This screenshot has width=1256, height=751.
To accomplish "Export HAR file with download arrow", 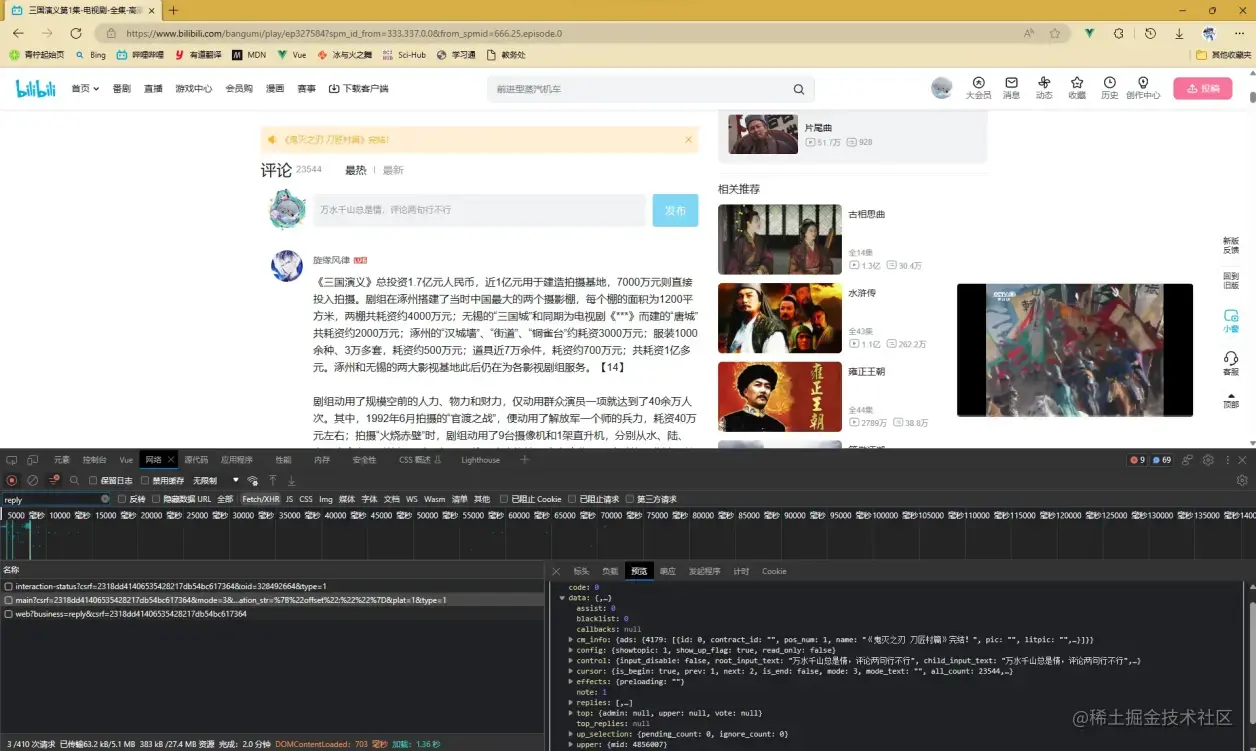I will point(292,481).
